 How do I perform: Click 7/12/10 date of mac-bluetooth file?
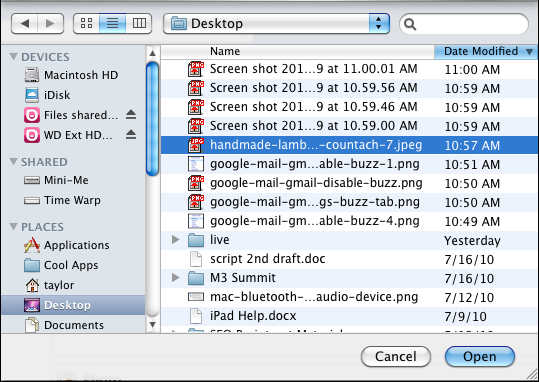tap(469, 297)
